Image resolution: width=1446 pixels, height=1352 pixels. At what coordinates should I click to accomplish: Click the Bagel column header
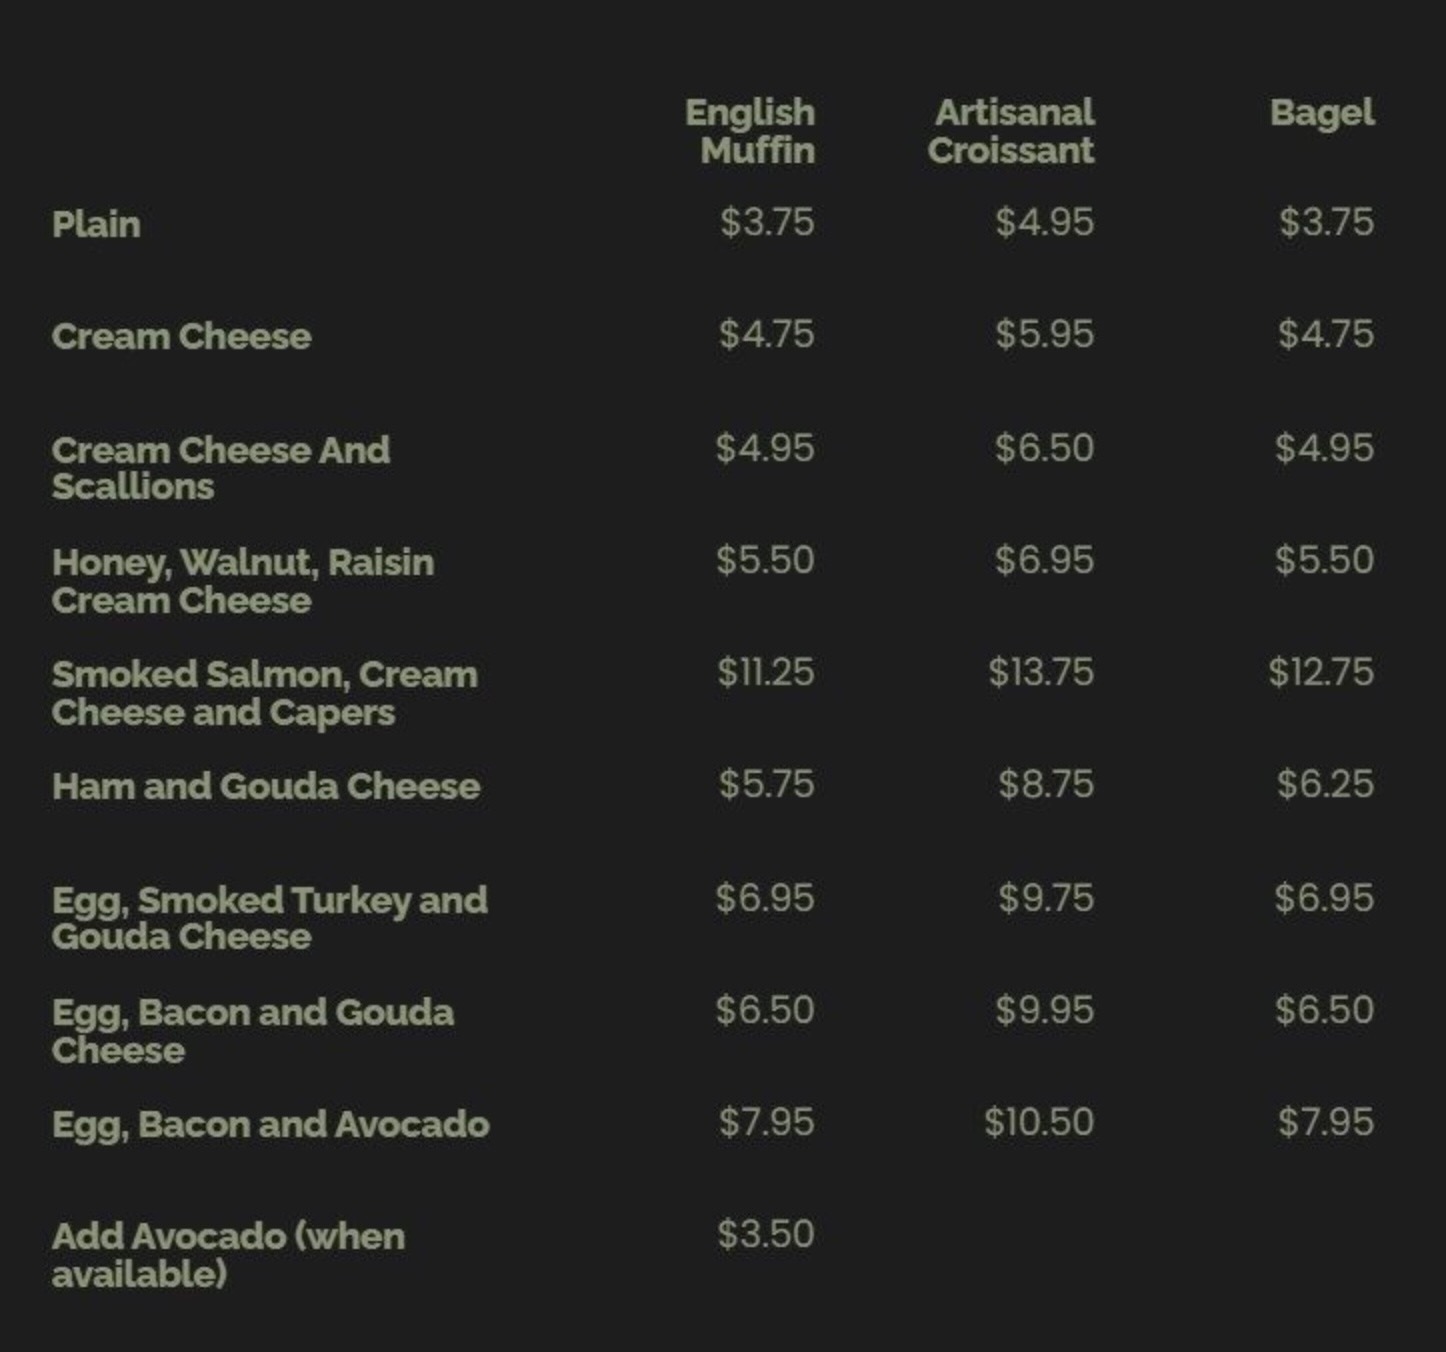(1322, 112)
